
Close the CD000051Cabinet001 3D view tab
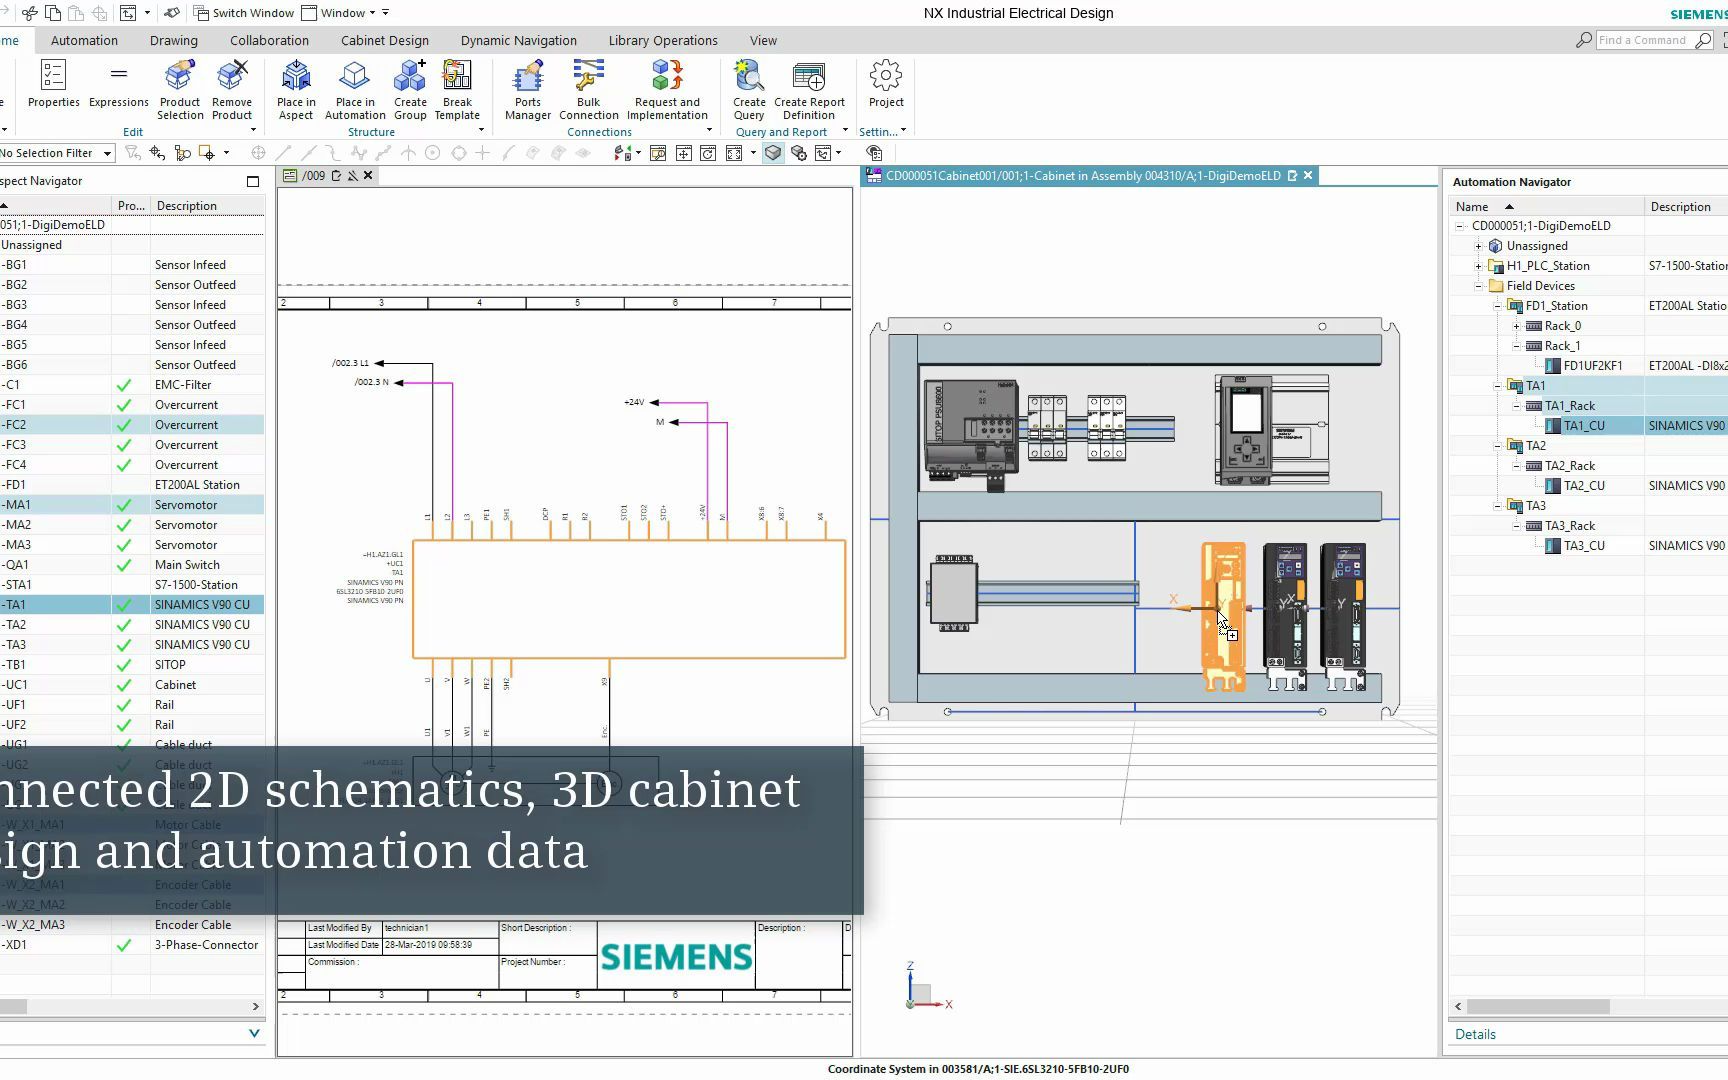[x=1308, y=176]
